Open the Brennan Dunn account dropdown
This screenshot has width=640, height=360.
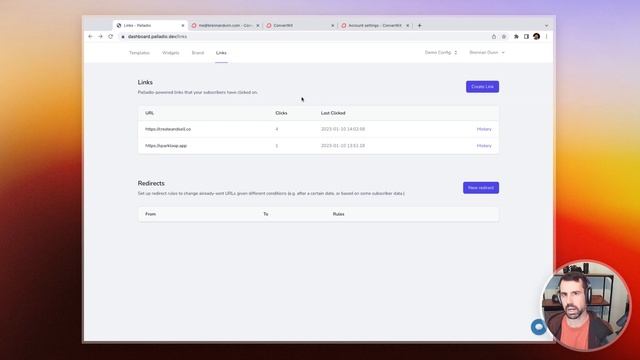coord(487,53)
